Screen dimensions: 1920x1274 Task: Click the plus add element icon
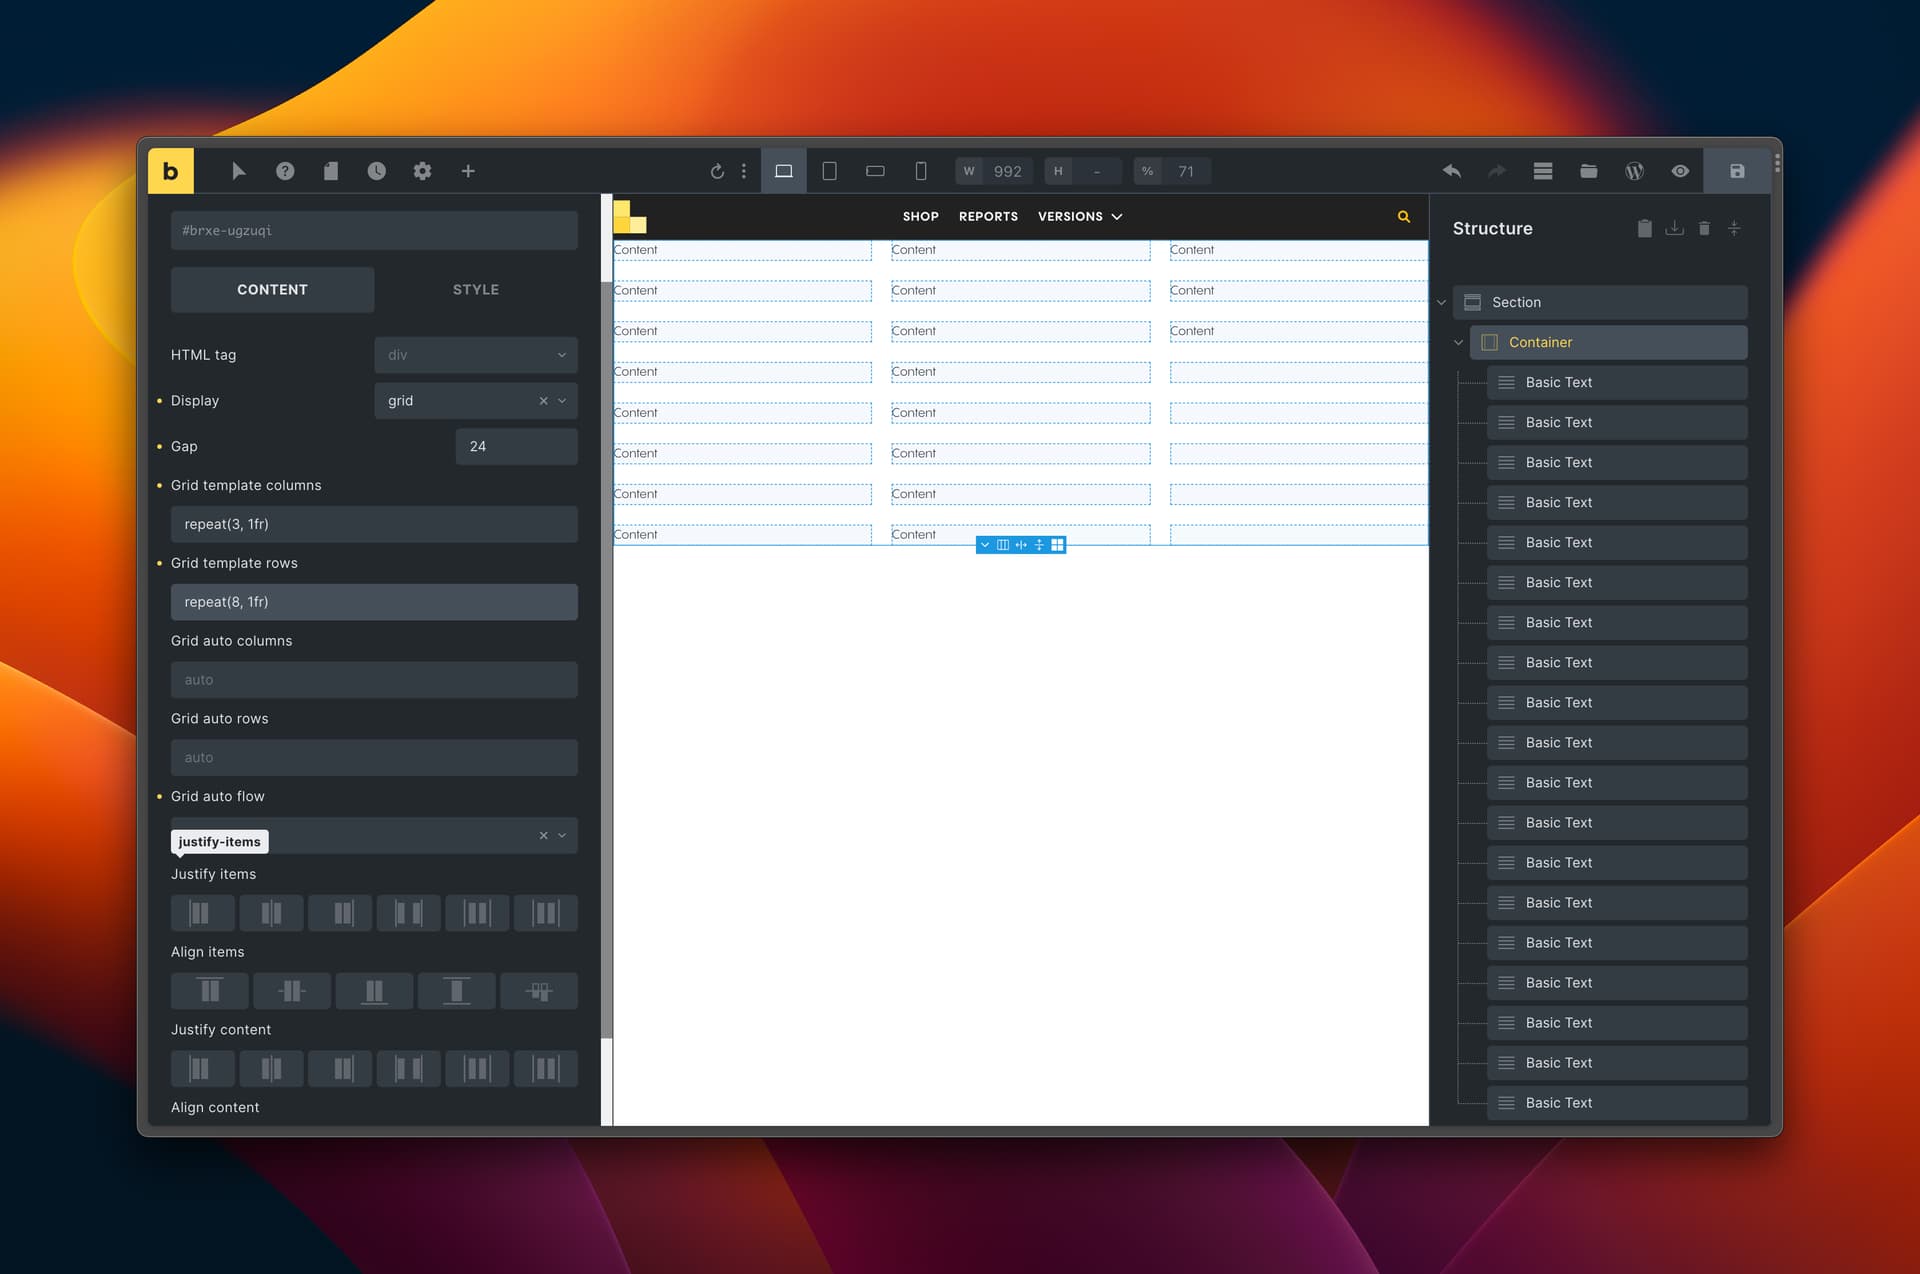(x=468, y=171)
